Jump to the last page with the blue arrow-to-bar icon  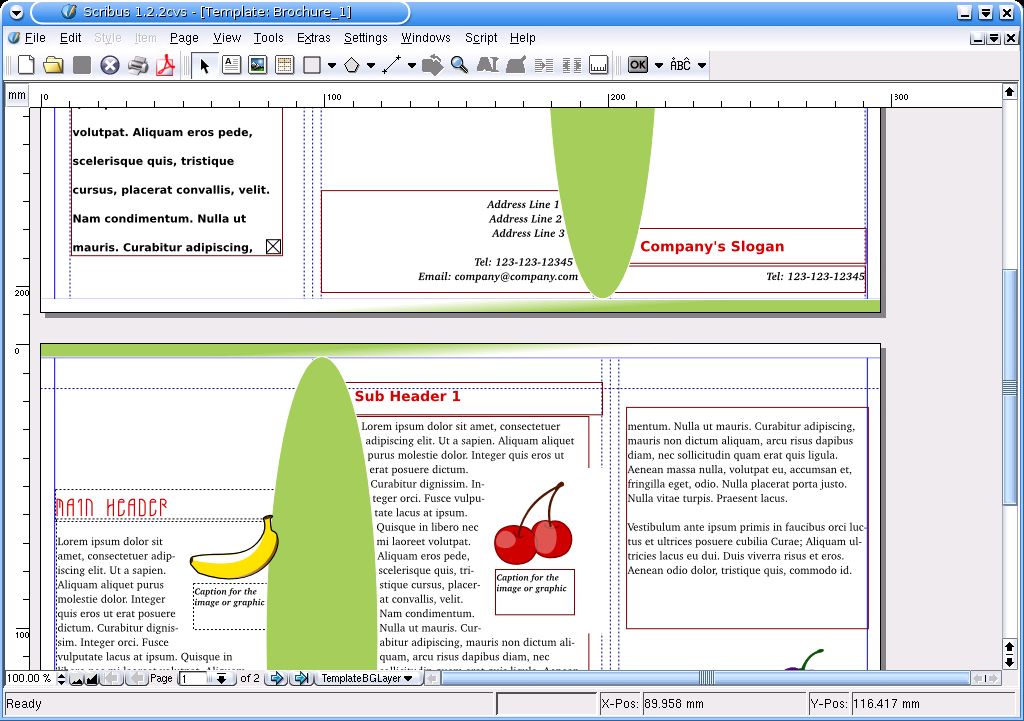[x=301, y=679]
